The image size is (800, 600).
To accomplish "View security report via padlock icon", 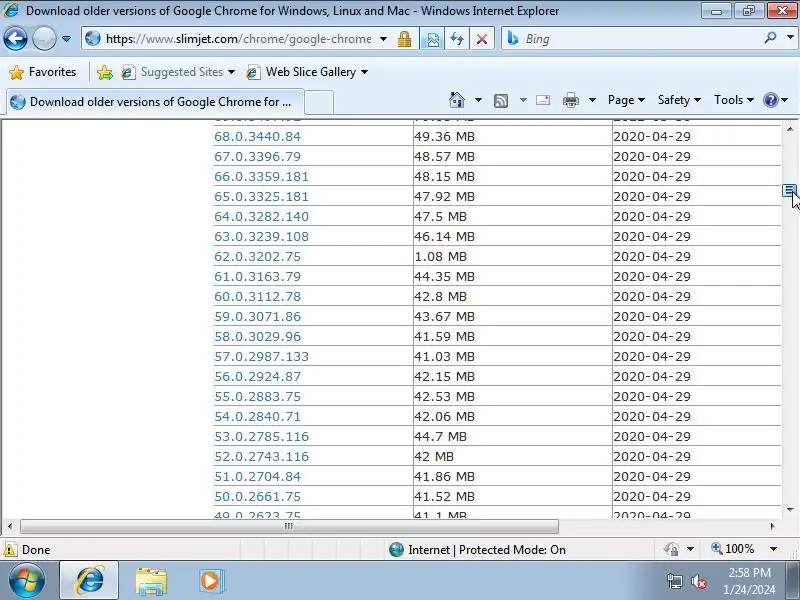I will tap(405, 39).
